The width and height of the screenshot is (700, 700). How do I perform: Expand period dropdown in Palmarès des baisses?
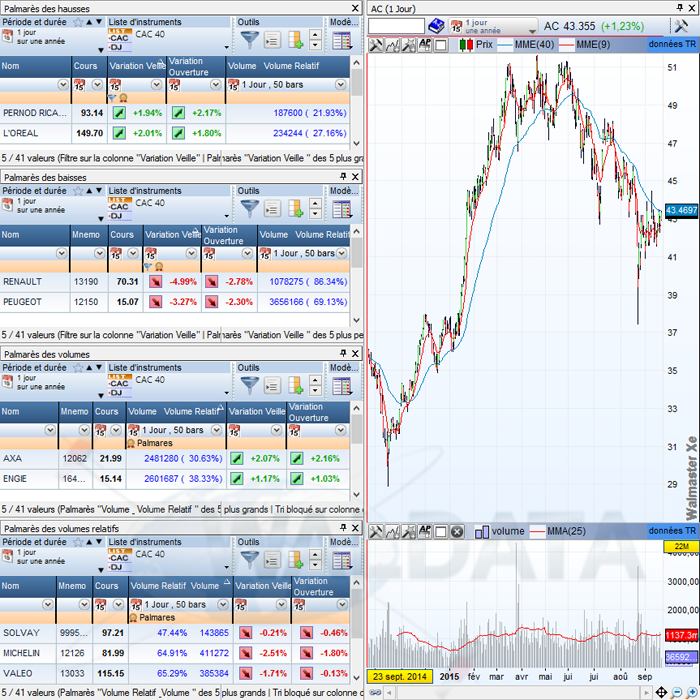click(x=101, y=219)
